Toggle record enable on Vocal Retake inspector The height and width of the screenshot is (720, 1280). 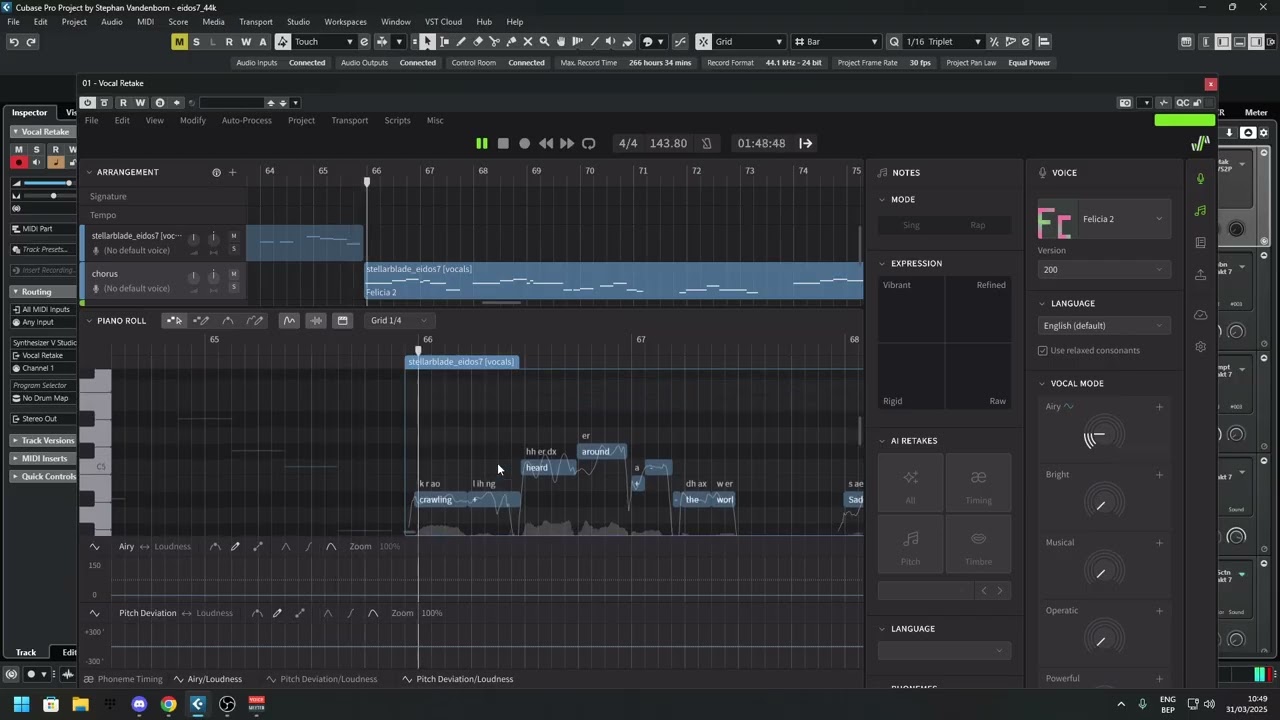tap(18, 162)
